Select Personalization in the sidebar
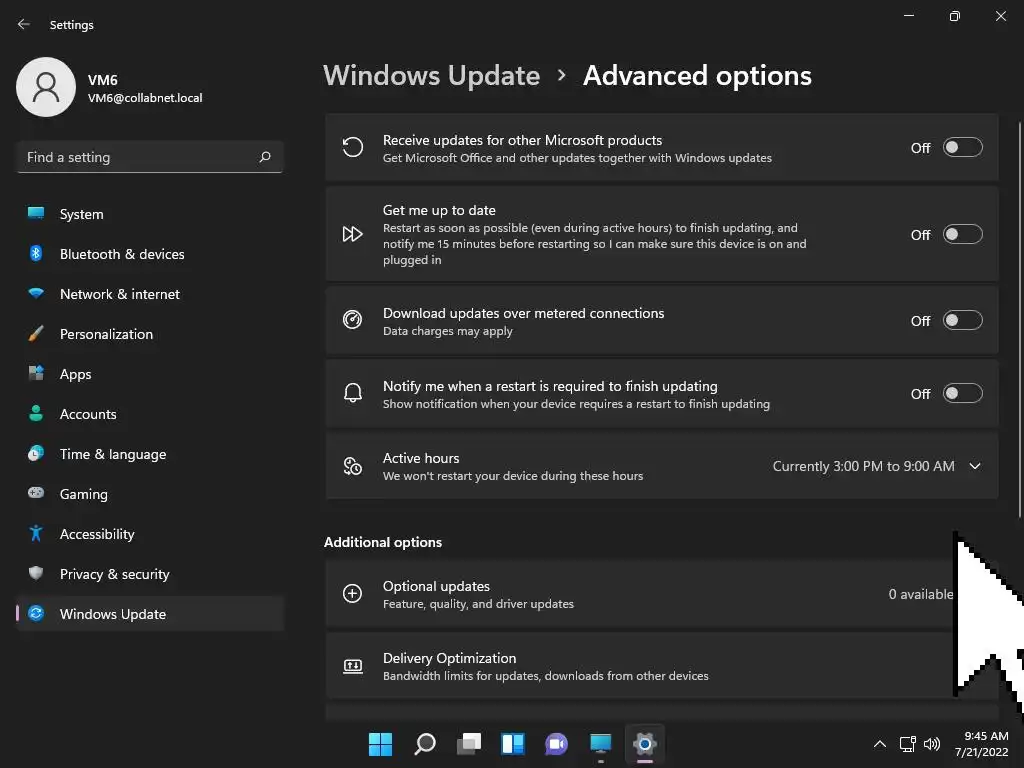 [150, 334]
